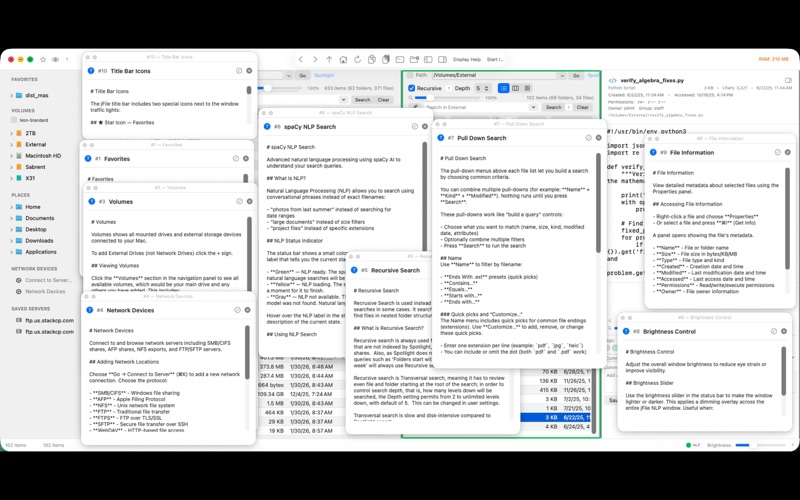Click Spotlight link in the left pane

[323, 75]
